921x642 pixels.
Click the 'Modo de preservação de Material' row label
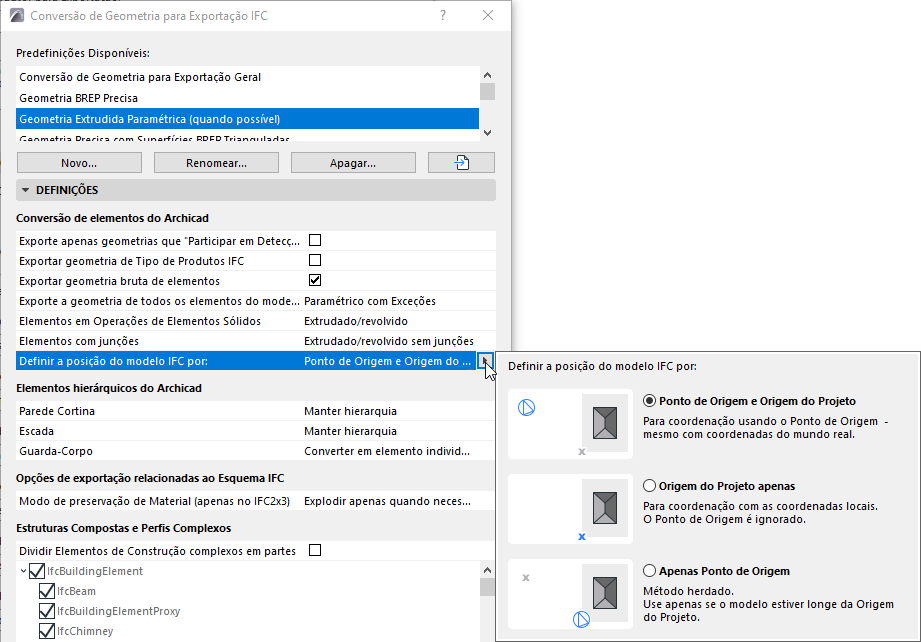pyautogui.click(x=154, y=501)
